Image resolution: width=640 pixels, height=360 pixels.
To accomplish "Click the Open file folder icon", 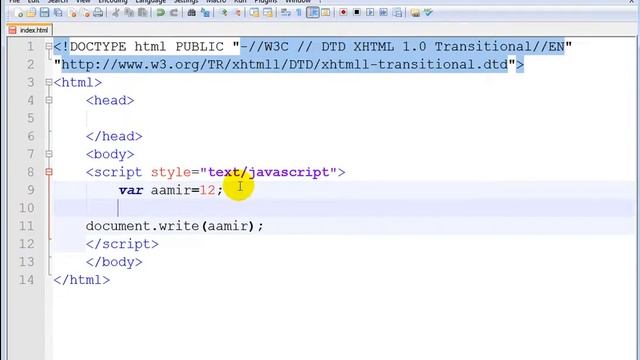I will [x=31, y=13].
